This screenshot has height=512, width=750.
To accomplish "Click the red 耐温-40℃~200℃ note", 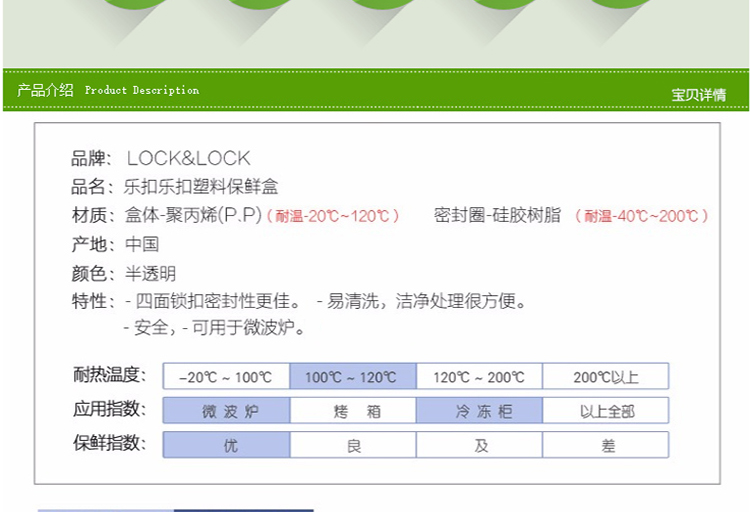I will 642,216.
